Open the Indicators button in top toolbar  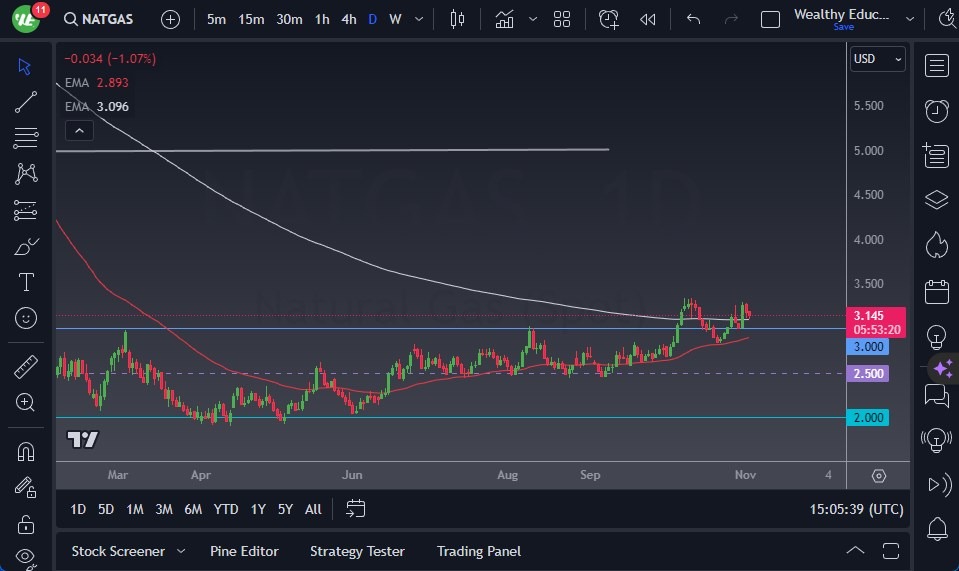504,19
